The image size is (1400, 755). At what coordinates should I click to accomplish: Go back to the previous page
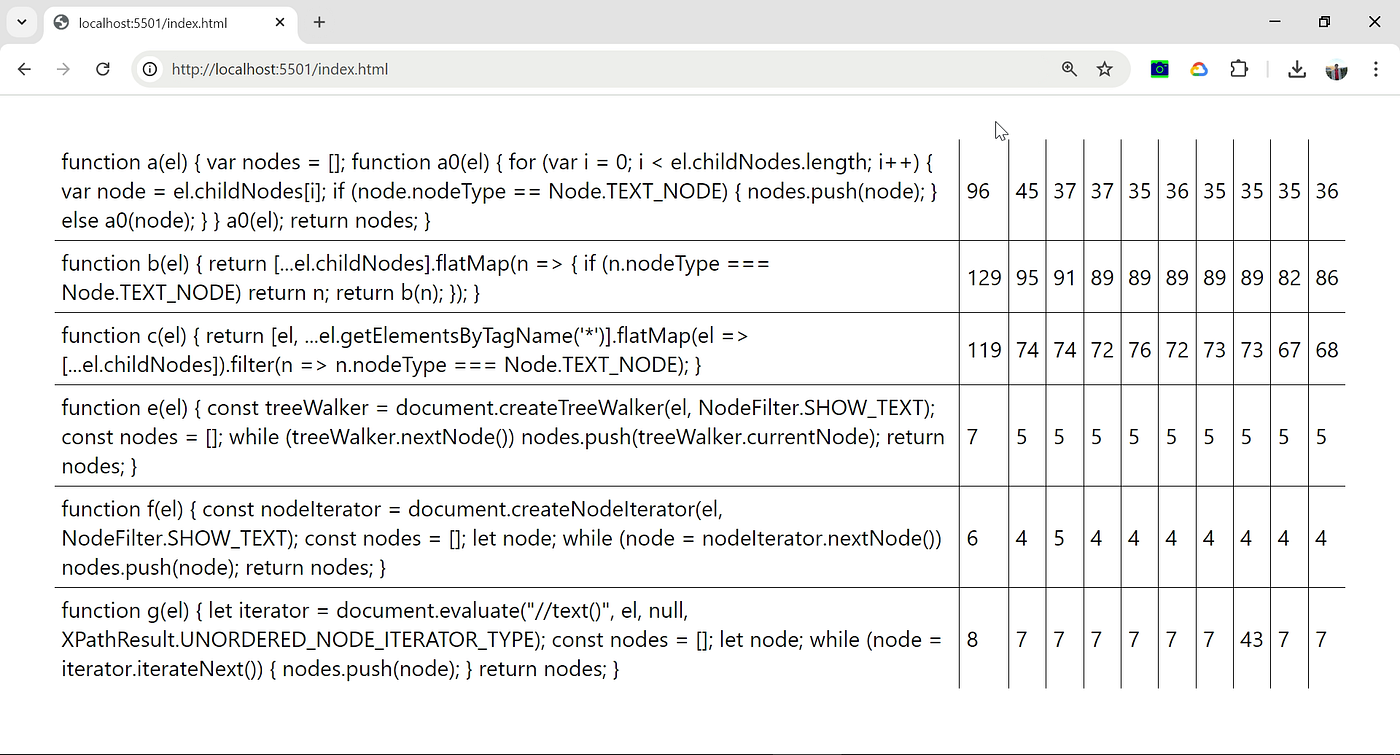pyautogui.click(x=24, y=69)
